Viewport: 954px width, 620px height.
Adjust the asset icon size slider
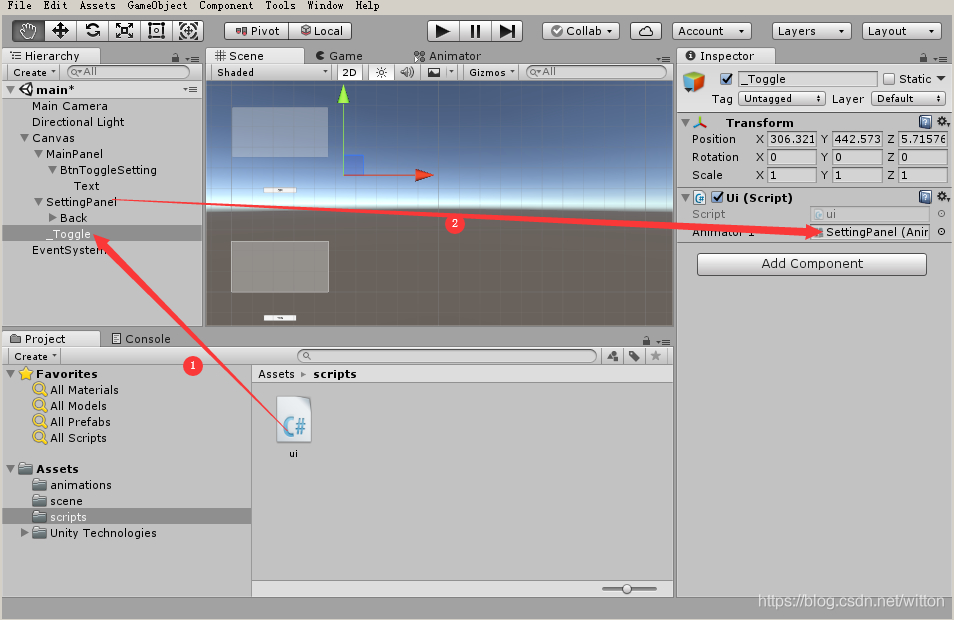tap(628, 588)
